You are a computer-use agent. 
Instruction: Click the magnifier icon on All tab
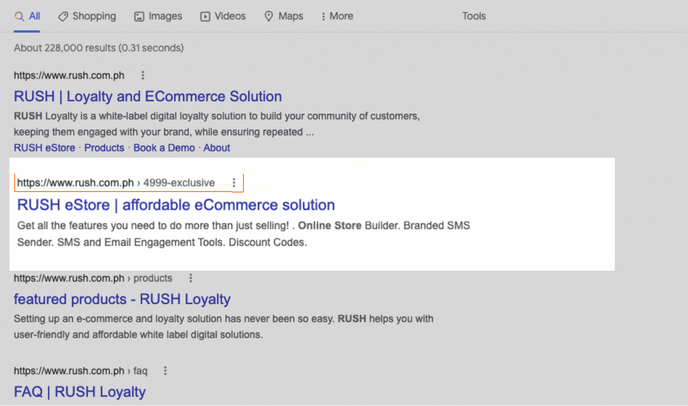coord(19,17)
